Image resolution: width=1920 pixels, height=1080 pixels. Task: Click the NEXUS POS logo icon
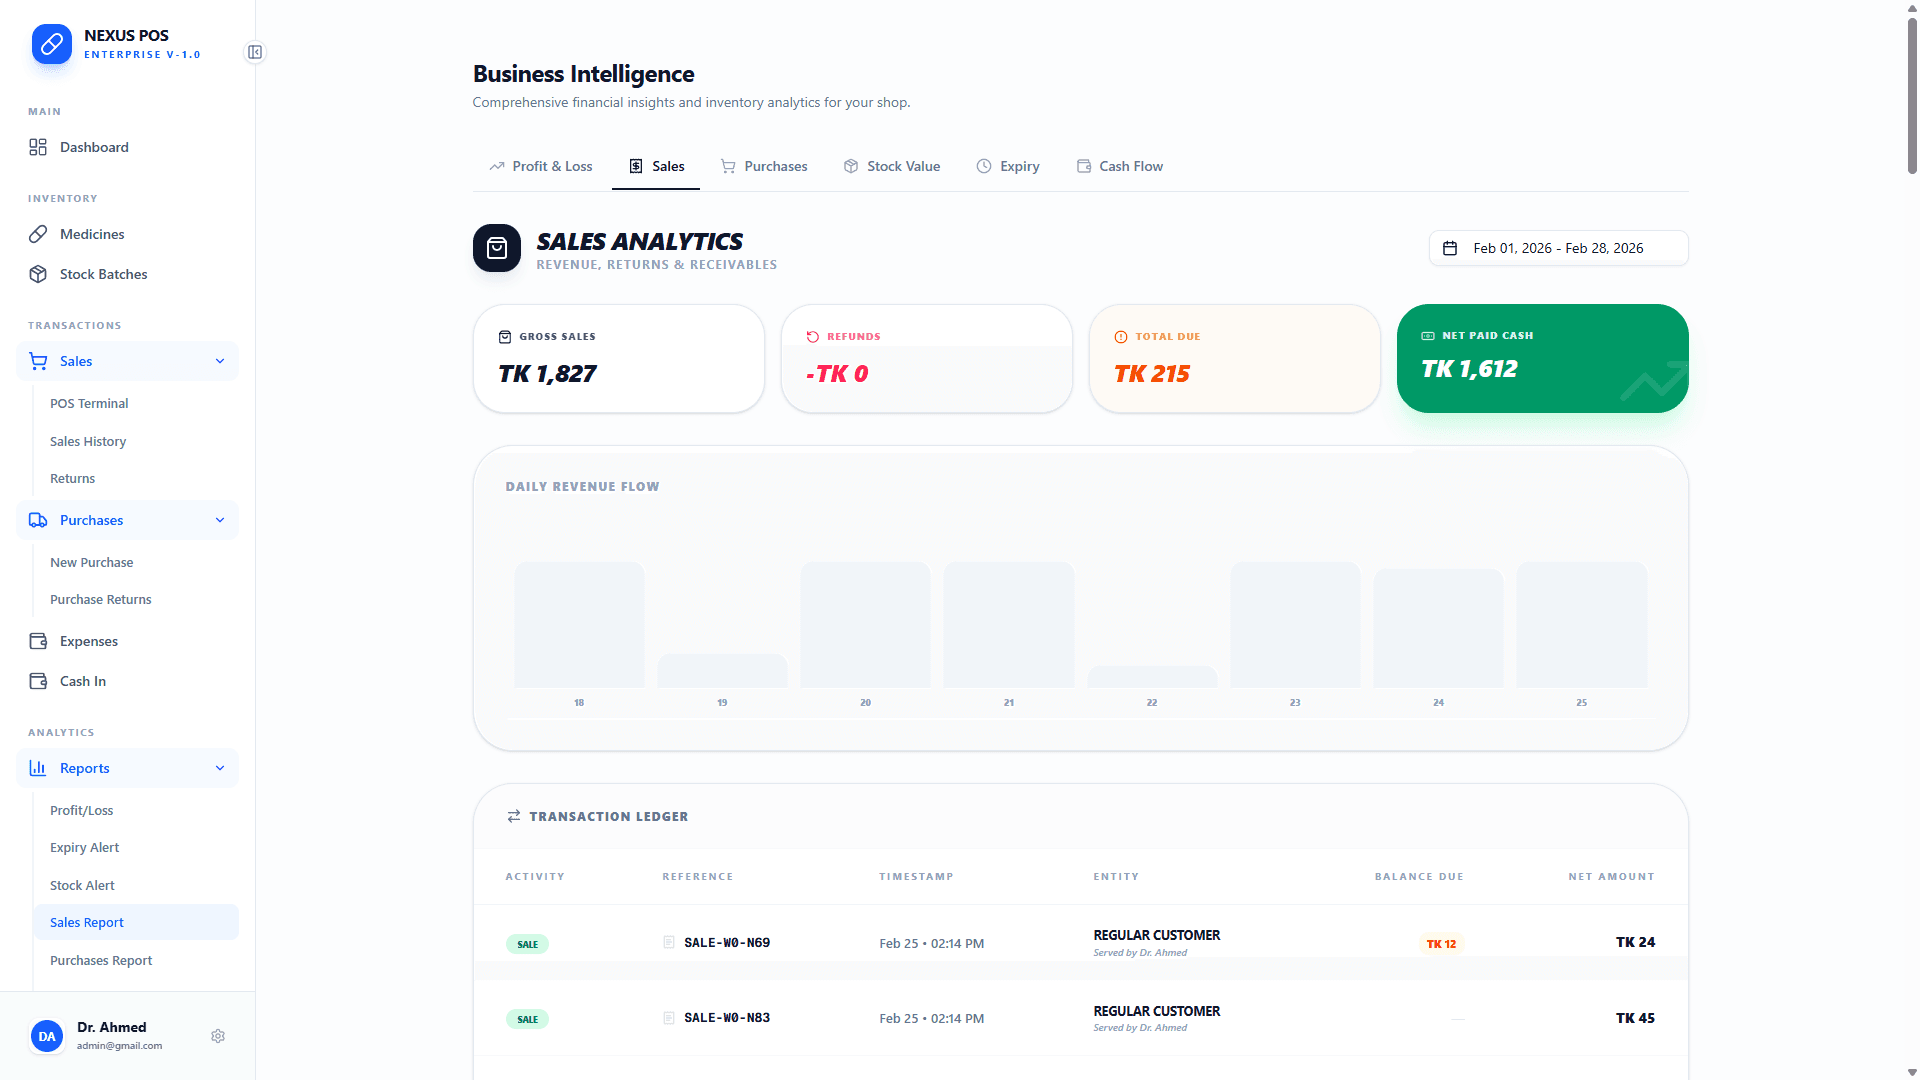(51, 44)
